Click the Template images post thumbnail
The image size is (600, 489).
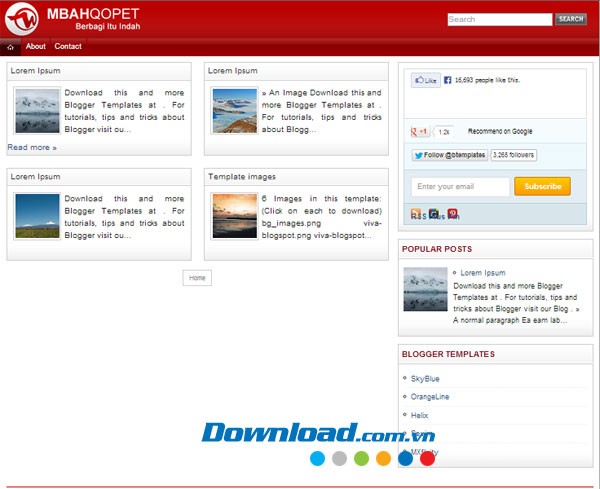tap(234, 216)
